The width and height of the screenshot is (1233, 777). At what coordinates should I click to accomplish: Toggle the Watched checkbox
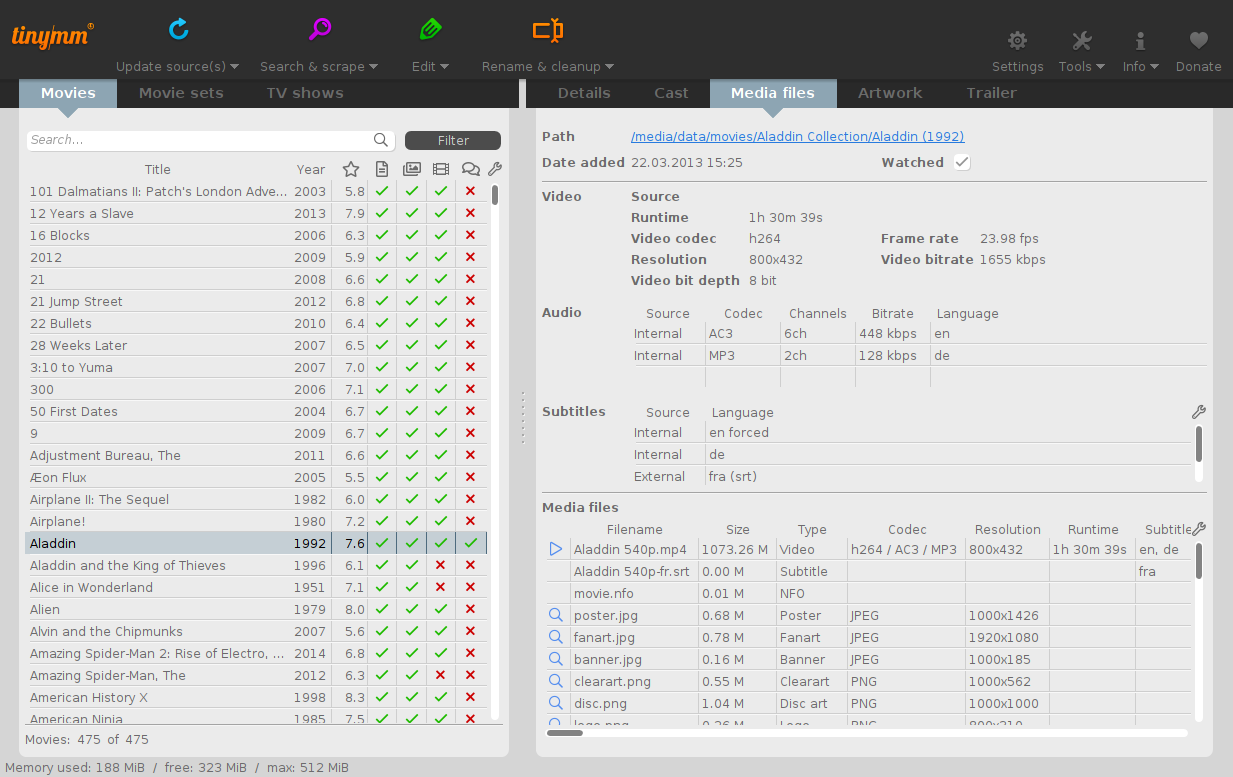pos(962,162)
